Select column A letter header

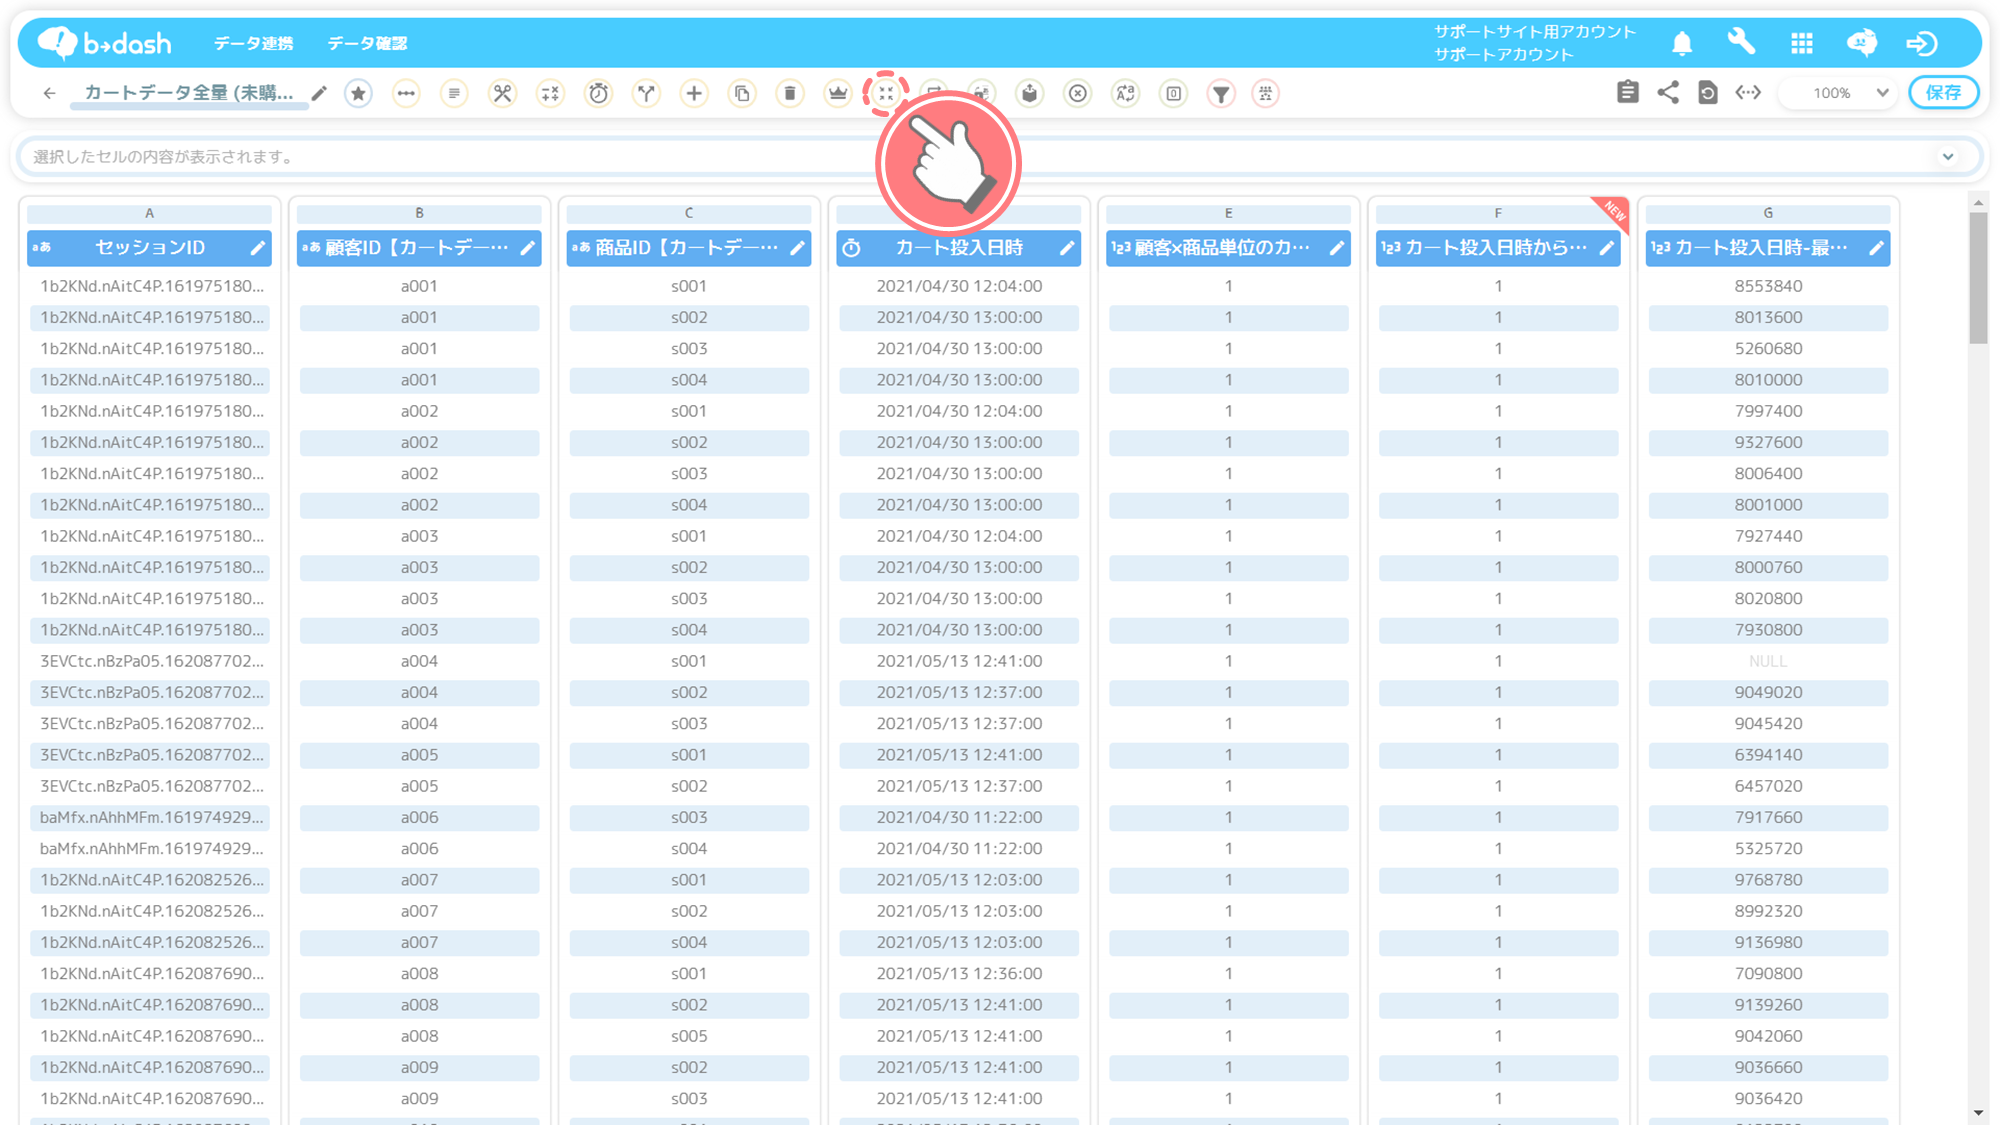(149, 213)
